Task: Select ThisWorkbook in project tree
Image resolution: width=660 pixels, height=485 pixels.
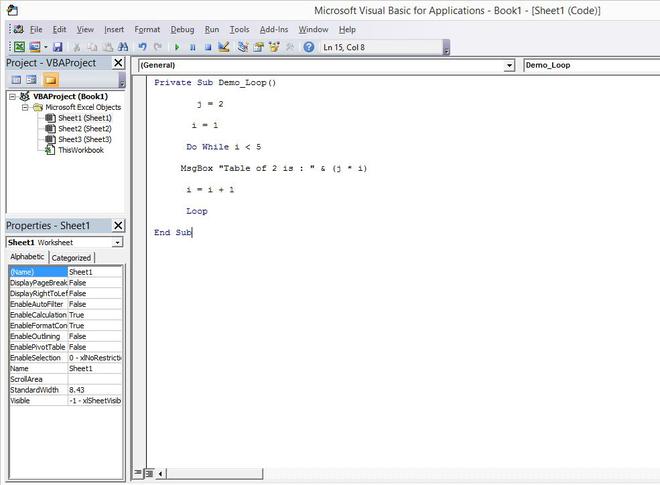Action: (81, 150)
